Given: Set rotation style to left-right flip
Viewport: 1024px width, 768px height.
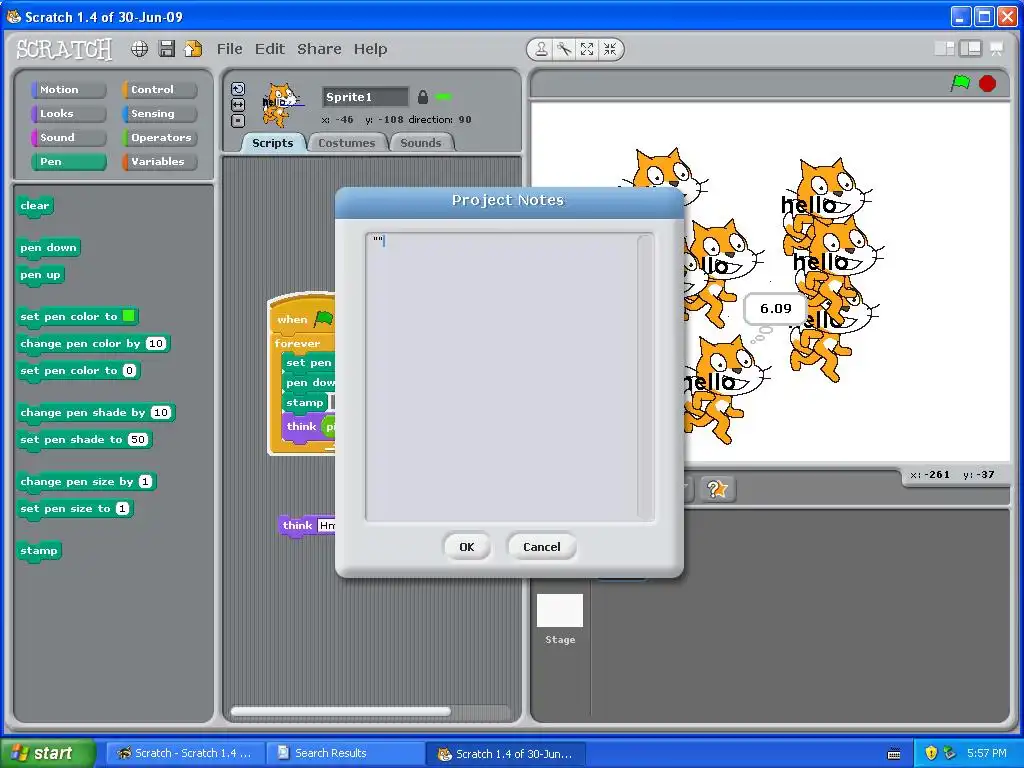Looking at the screenshot, I should 238,104.
